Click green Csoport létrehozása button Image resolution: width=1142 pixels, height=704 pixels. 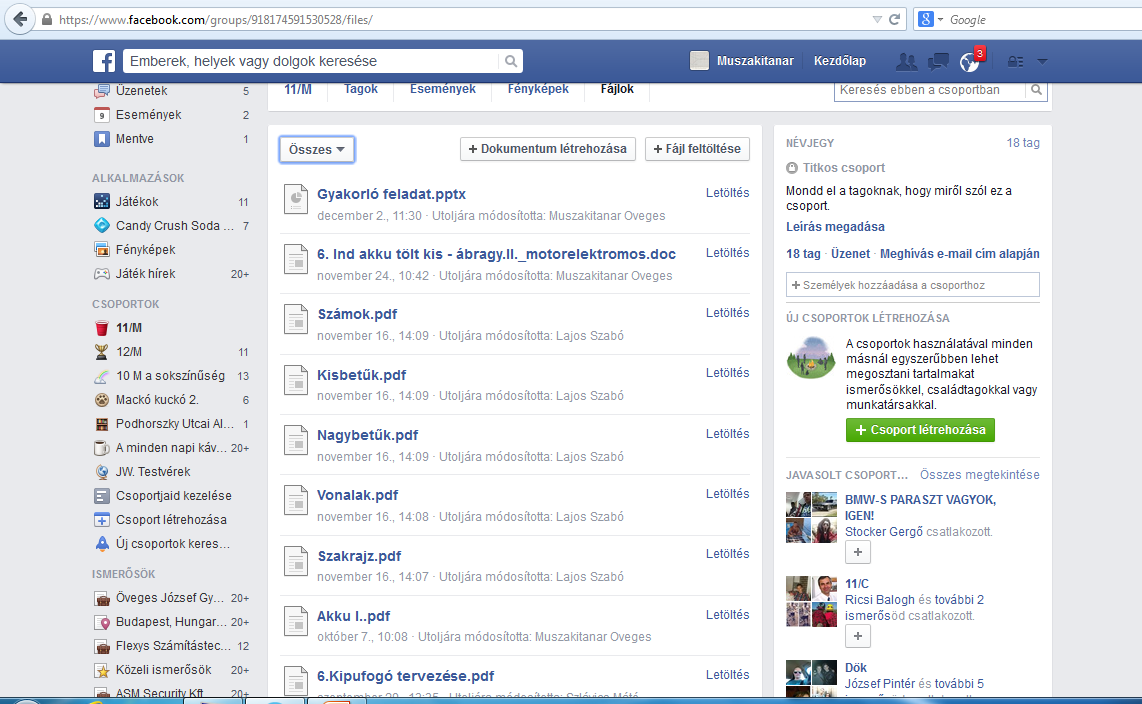[921, 430]
